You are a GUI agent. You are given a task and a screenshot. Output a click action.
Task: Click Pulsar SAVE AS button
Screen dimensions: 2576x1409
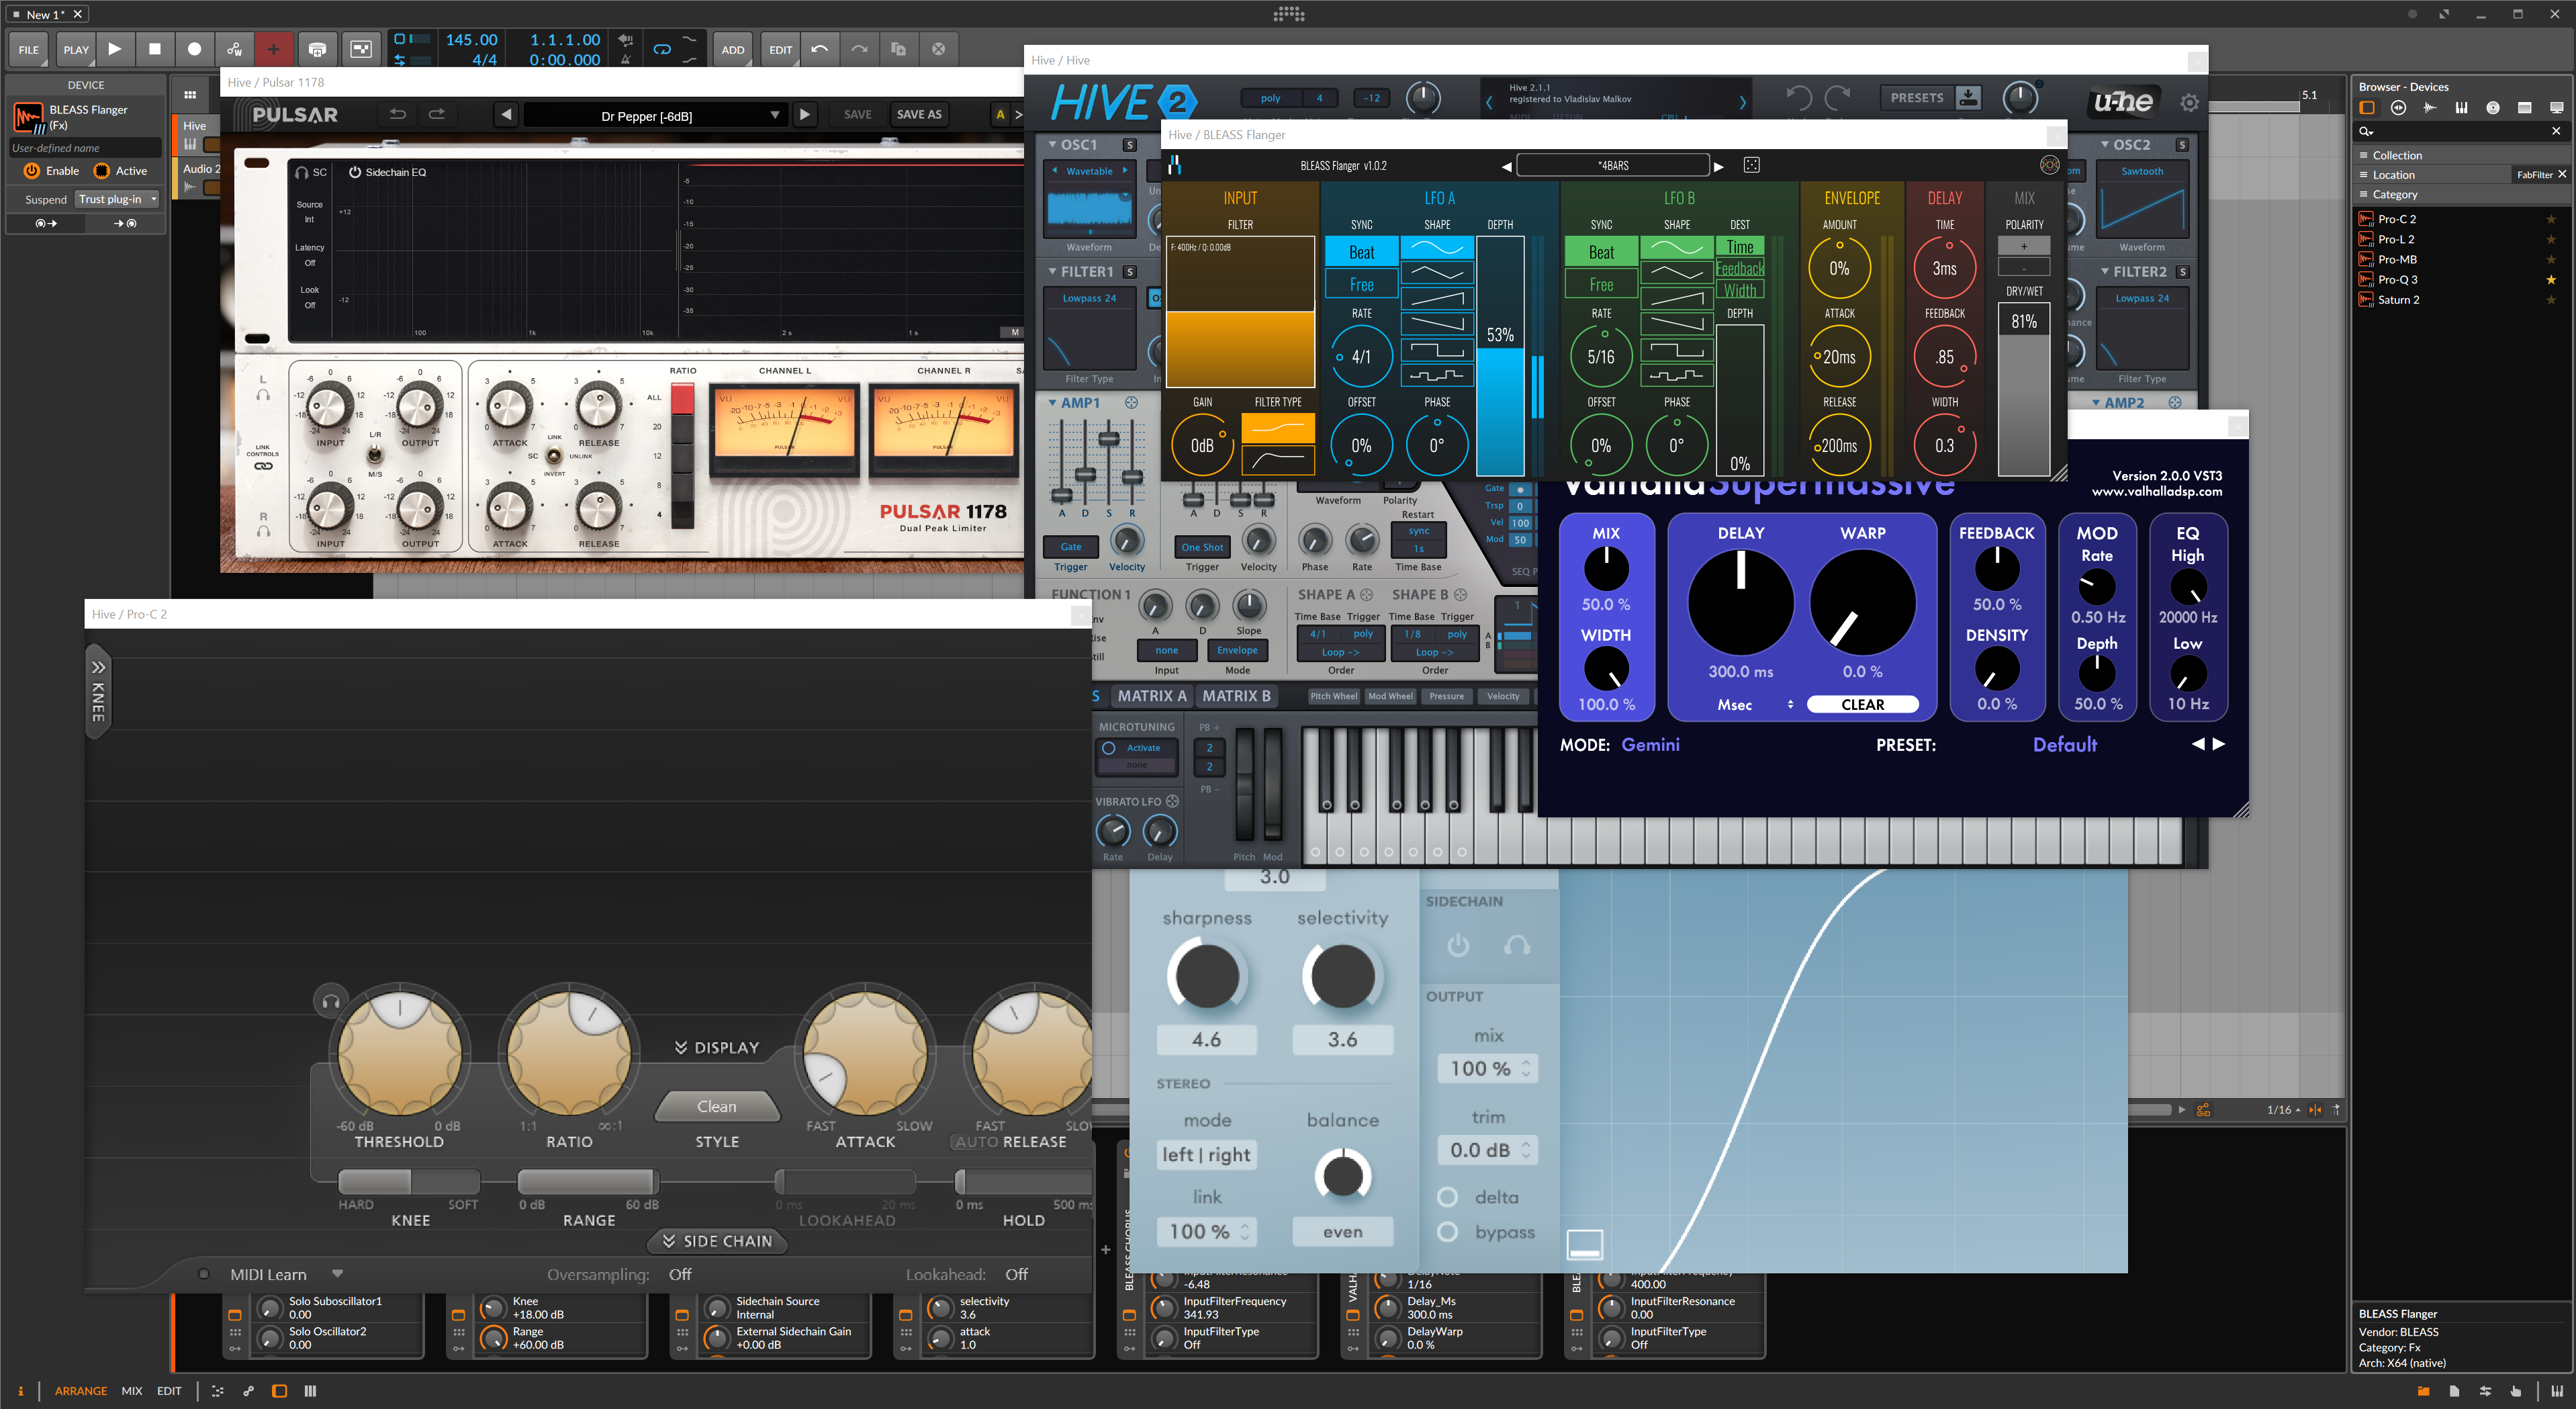[919, 114]
